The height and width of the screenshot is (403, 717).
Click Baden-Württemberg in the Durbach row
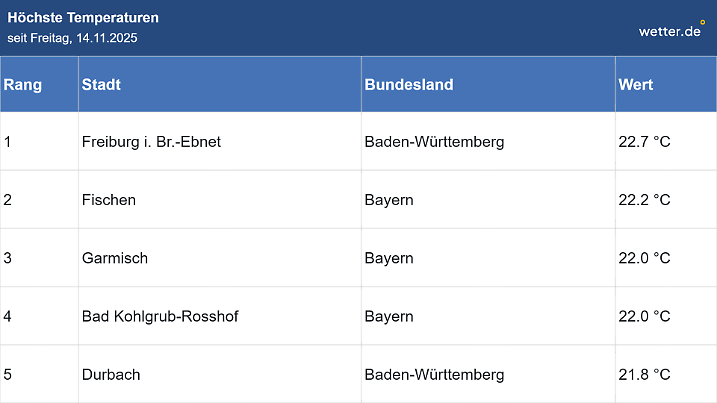pyautogui.click(x=434, y=375)
